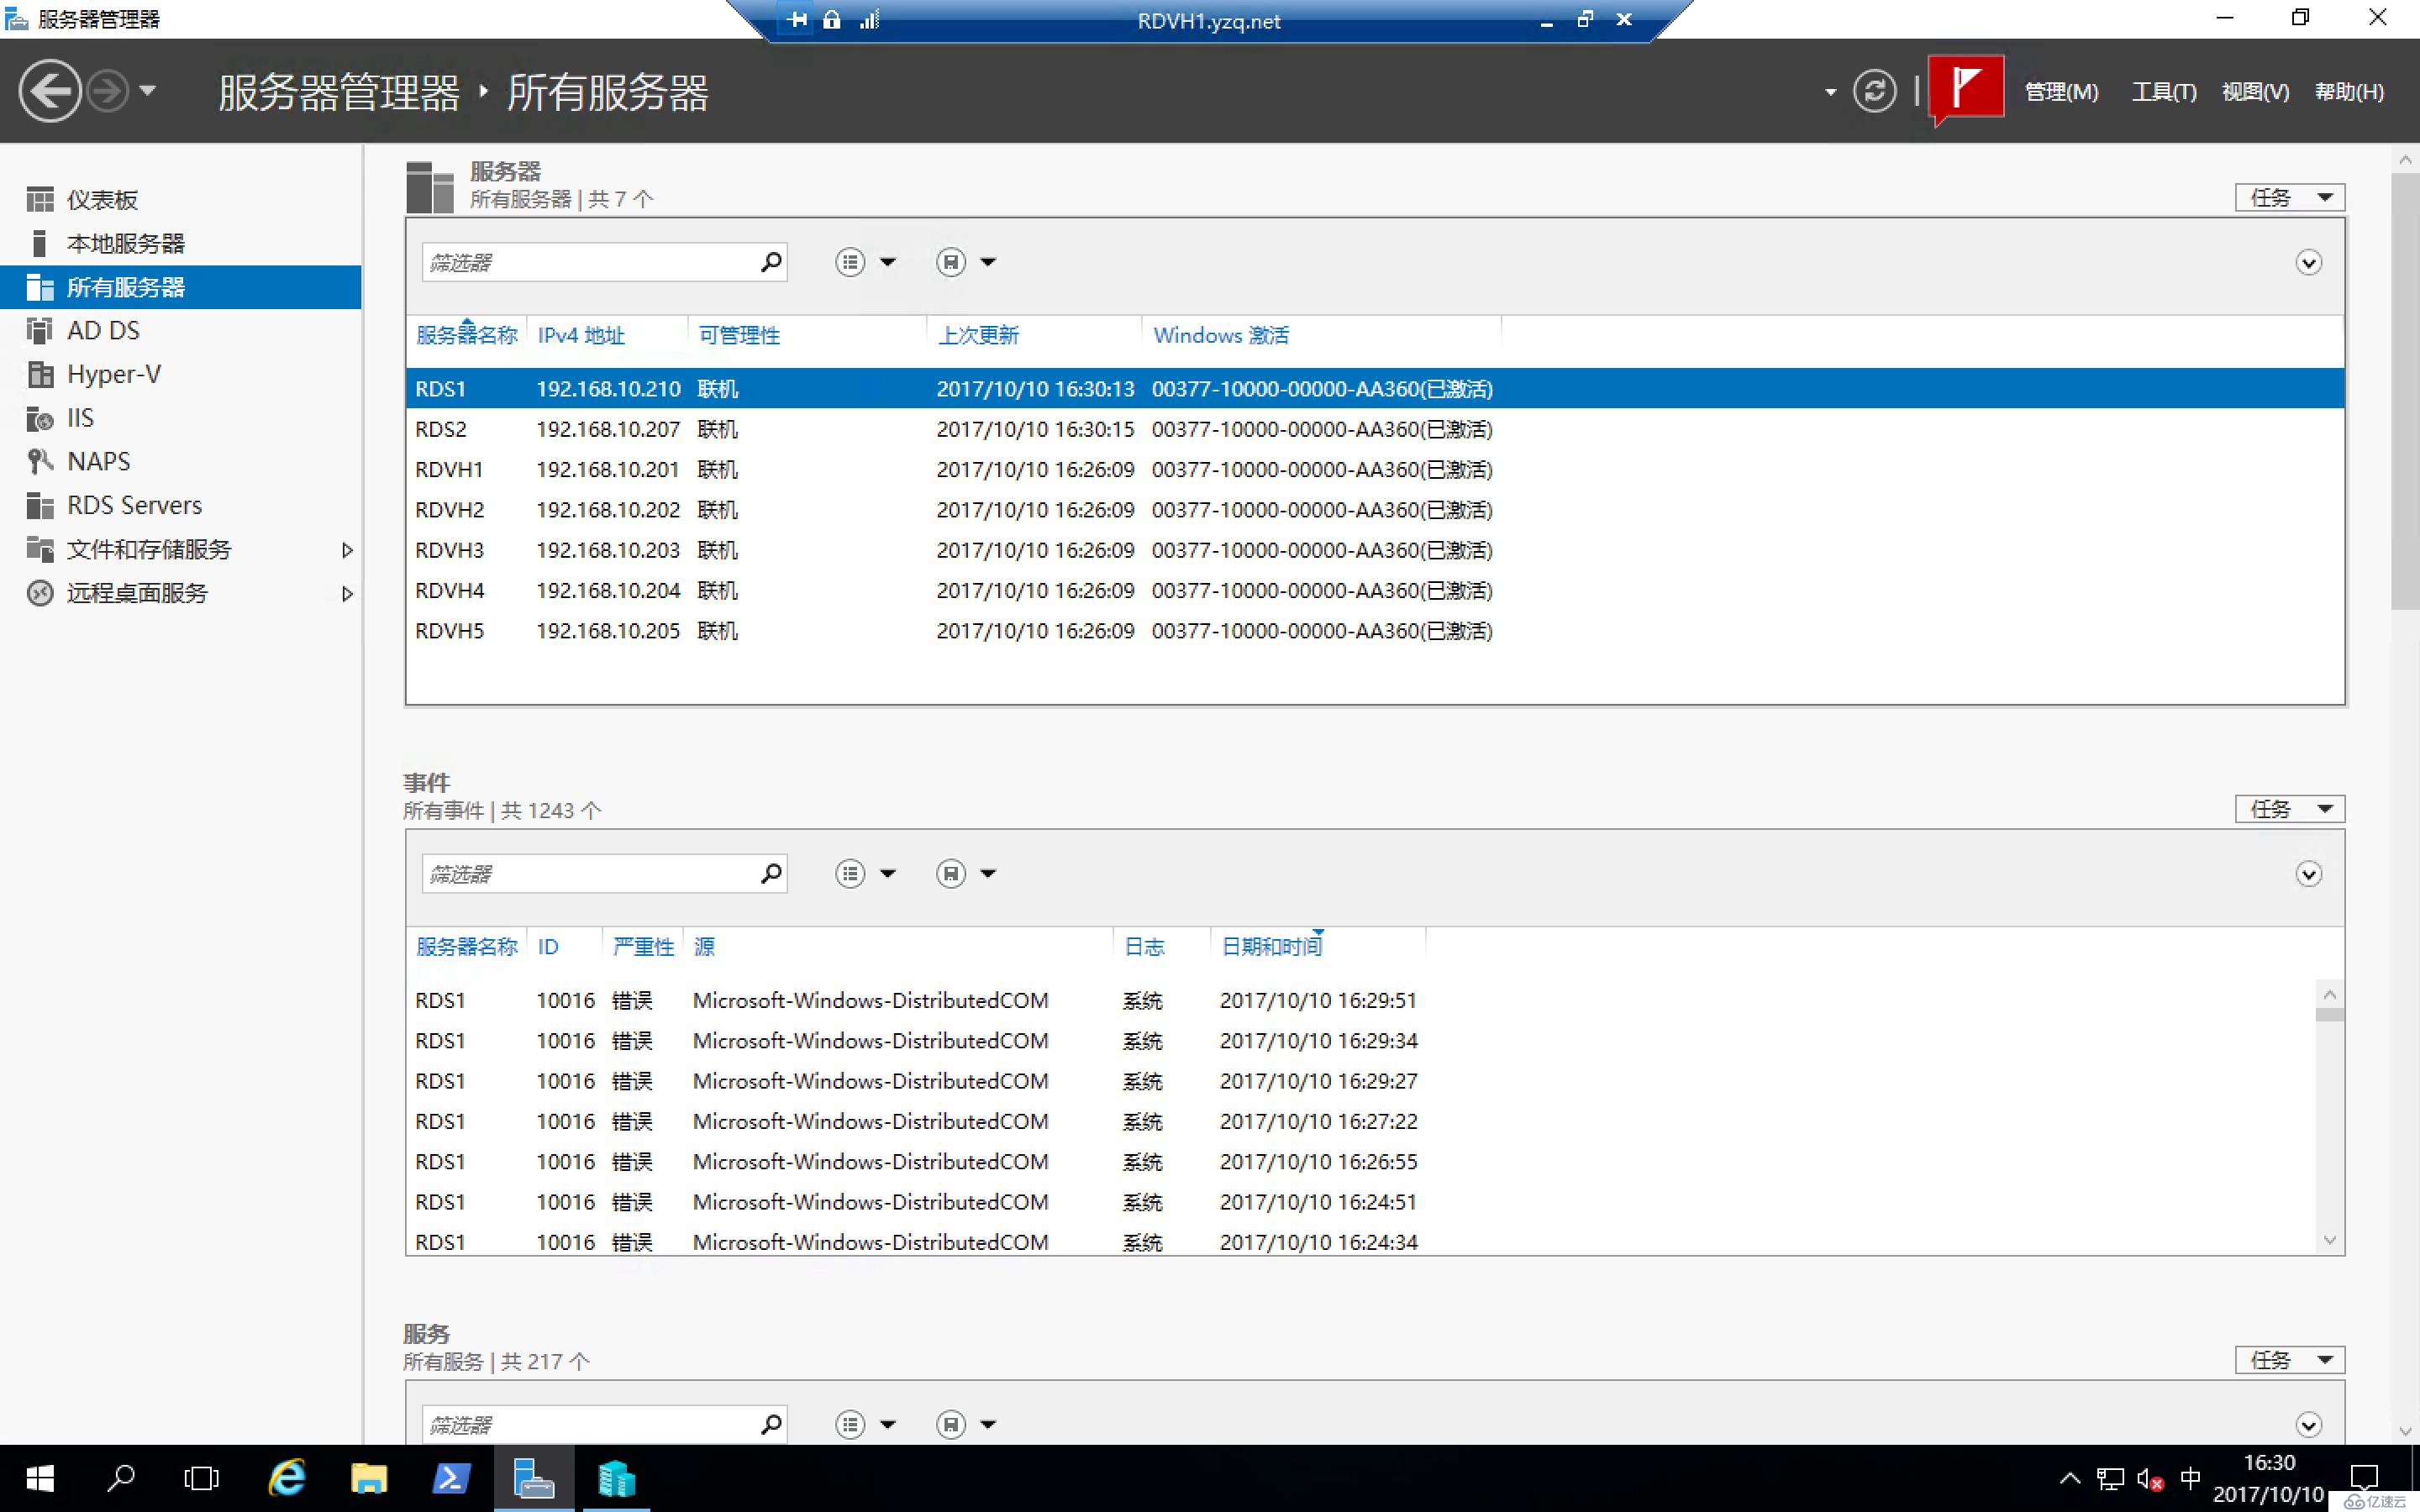This screenshot has height=1512, width=2420.
Task: Open the 视图(V) menu
Action: (2255, 92)
